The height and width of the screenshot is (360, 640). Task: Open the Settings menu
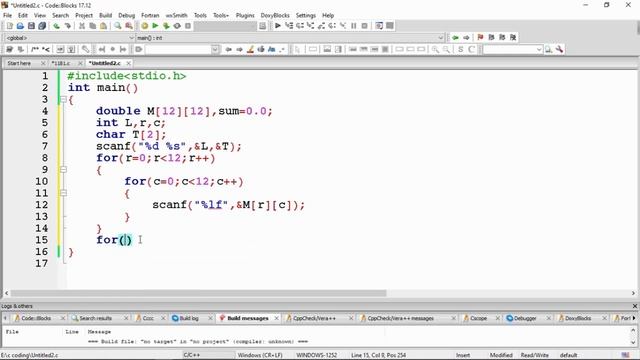pyautogui.click(x=306, y=15)
